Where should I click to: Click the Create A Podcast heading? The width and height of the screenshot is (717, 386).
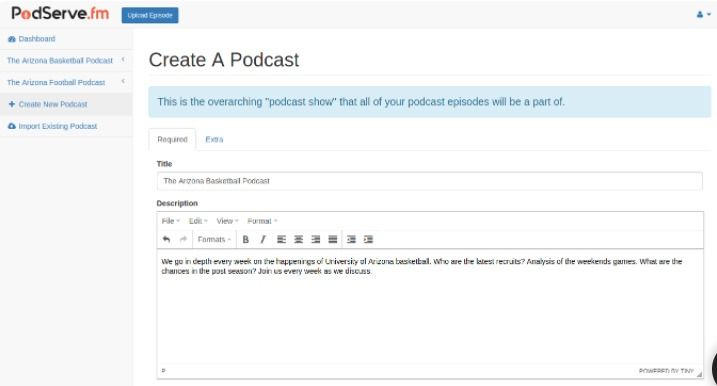click(224, 60)
